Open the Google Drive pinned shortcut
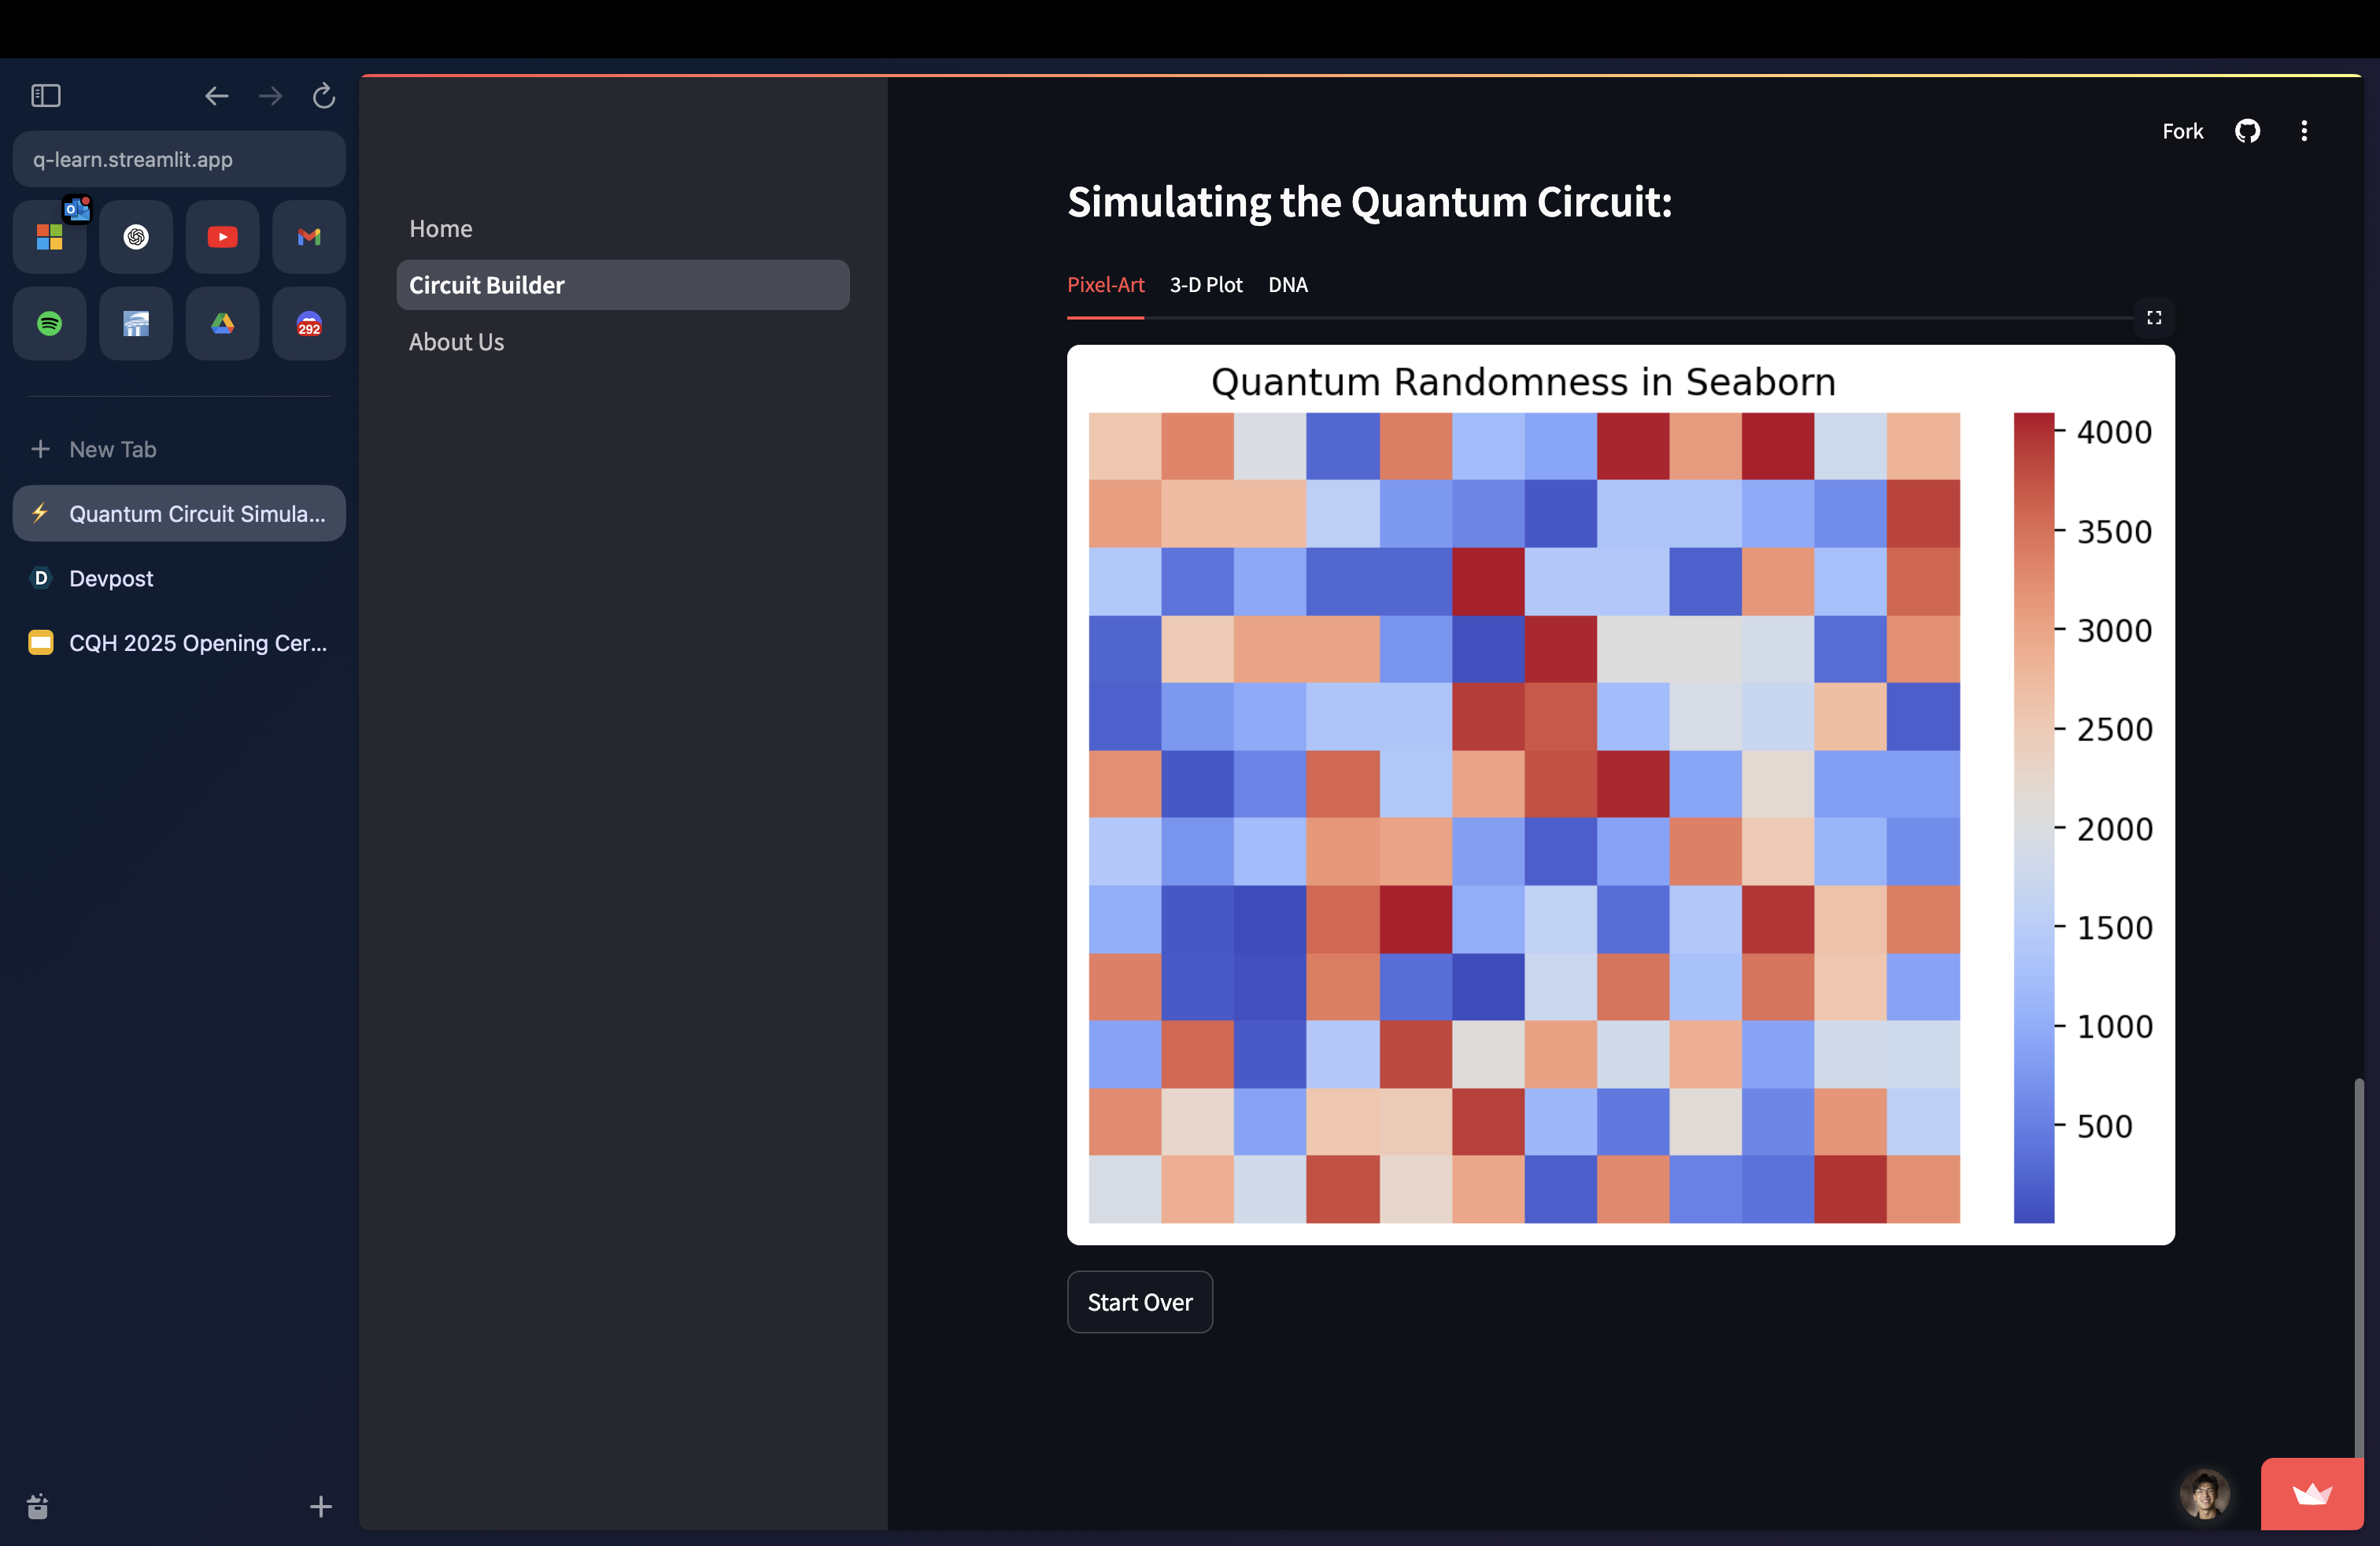The height and width of the screenshot is (1546, 2380). [222, 323]
